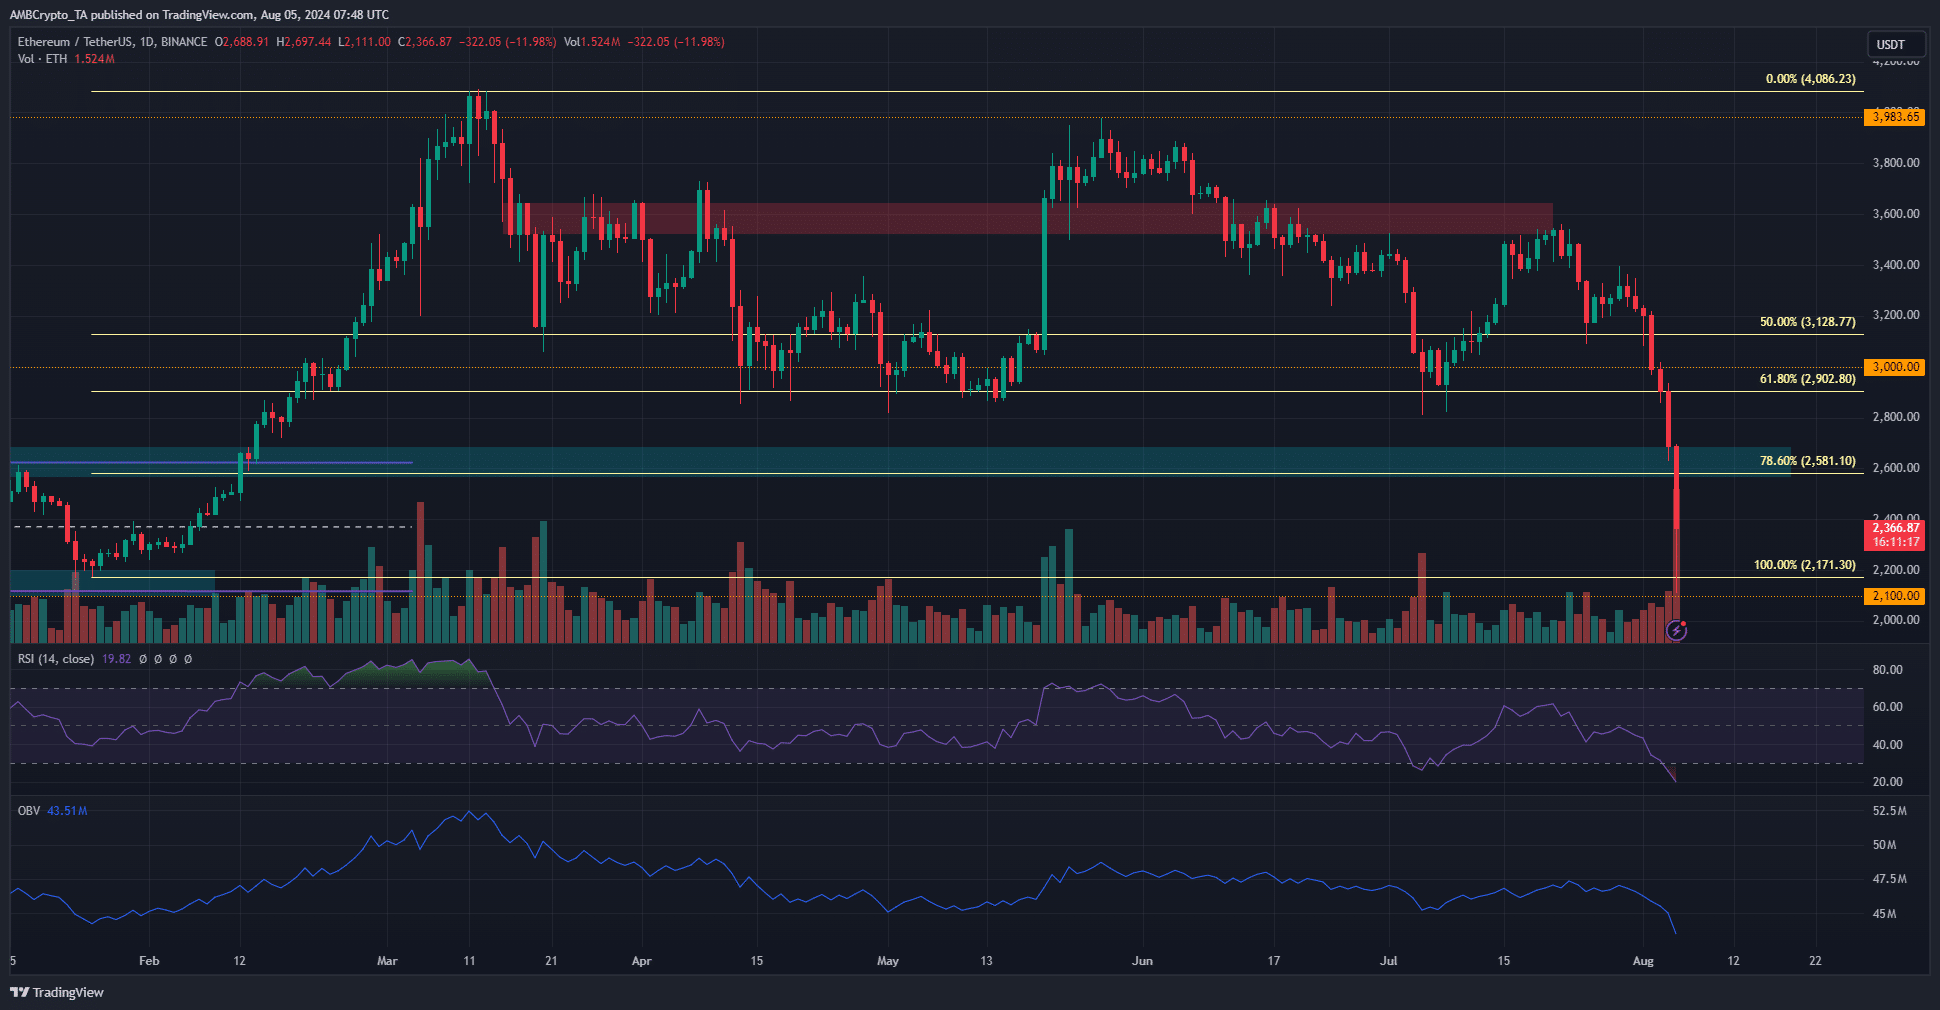Click the Ethereum / TetherUS symbol title

coord(75,42)
